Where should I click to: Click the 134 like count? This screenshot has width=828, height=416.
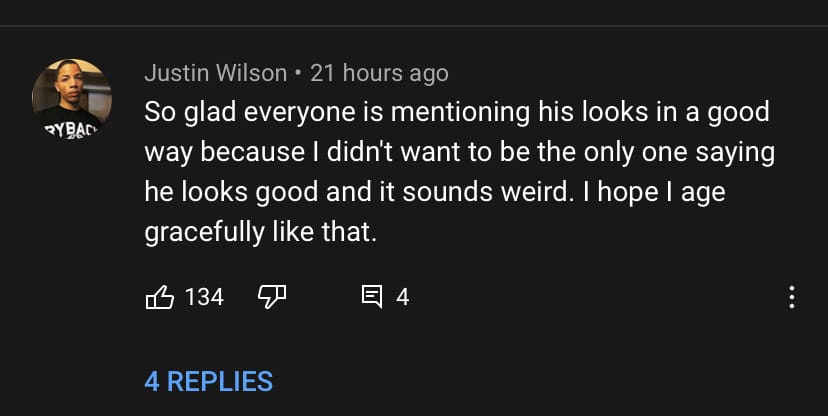[204, 297]
